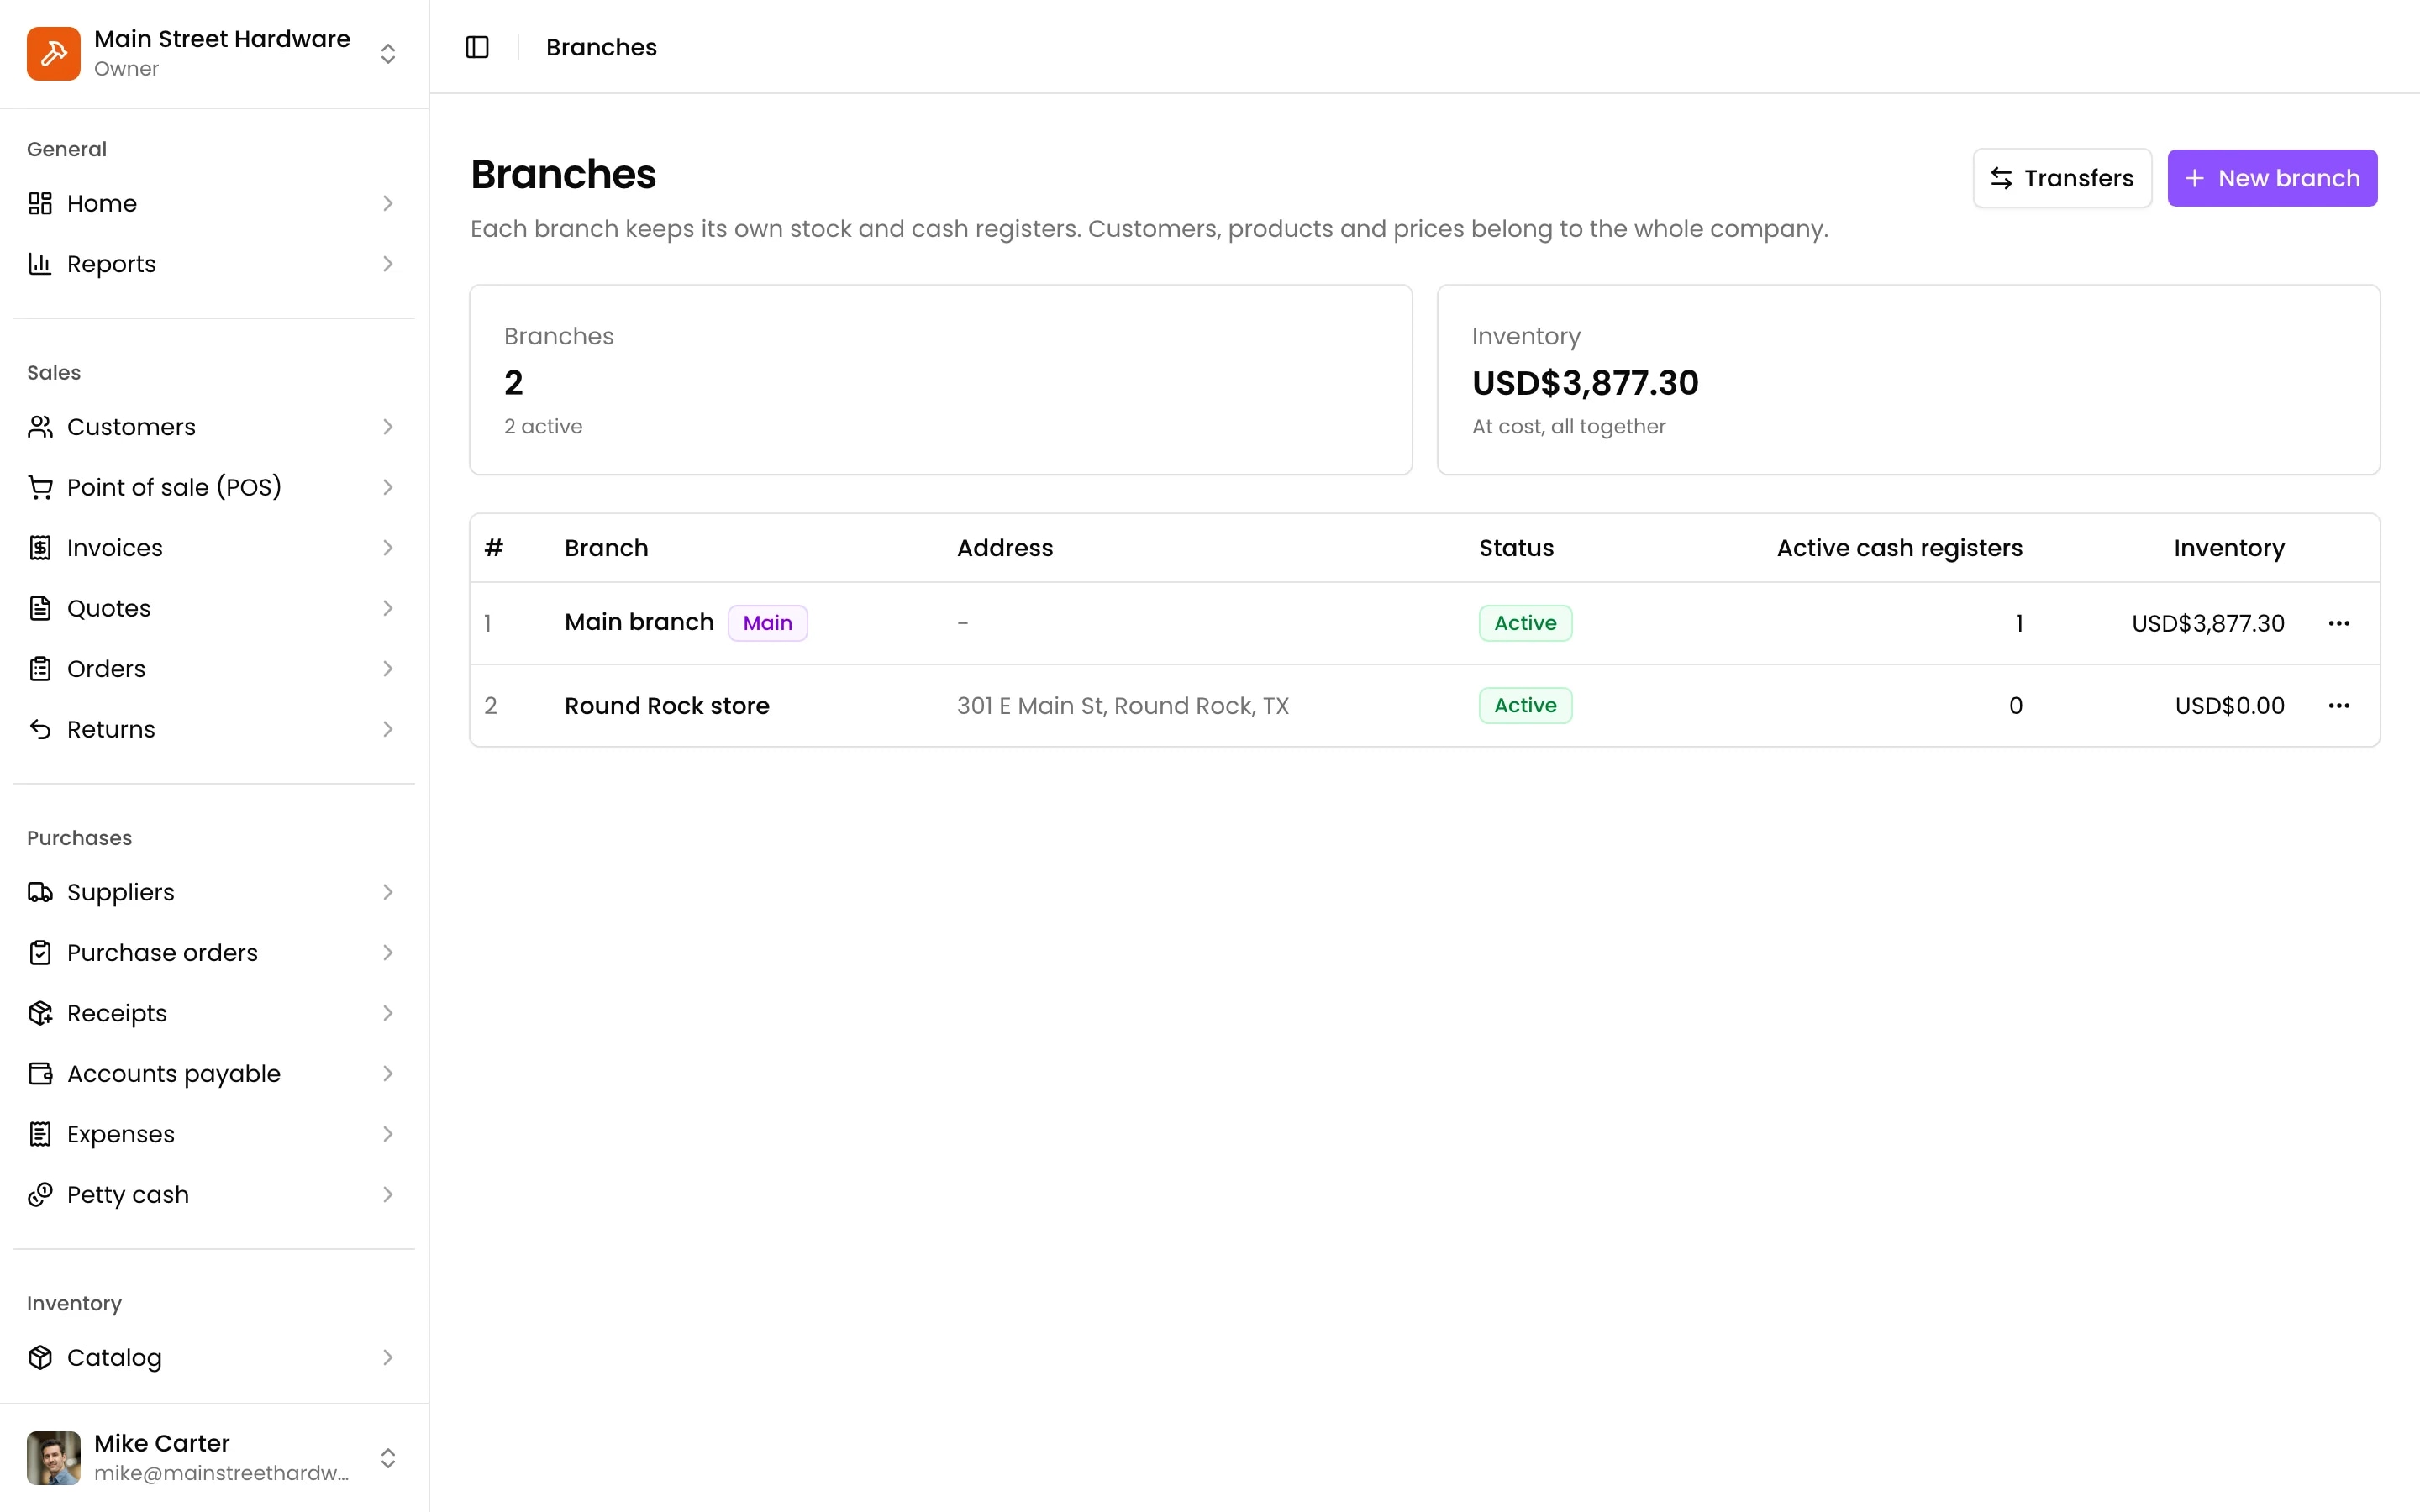This screenshot has width=2420, height=1512.
Task: Expand the Invoices chevron
Action: pyautogui.click(x=388, y=548)
